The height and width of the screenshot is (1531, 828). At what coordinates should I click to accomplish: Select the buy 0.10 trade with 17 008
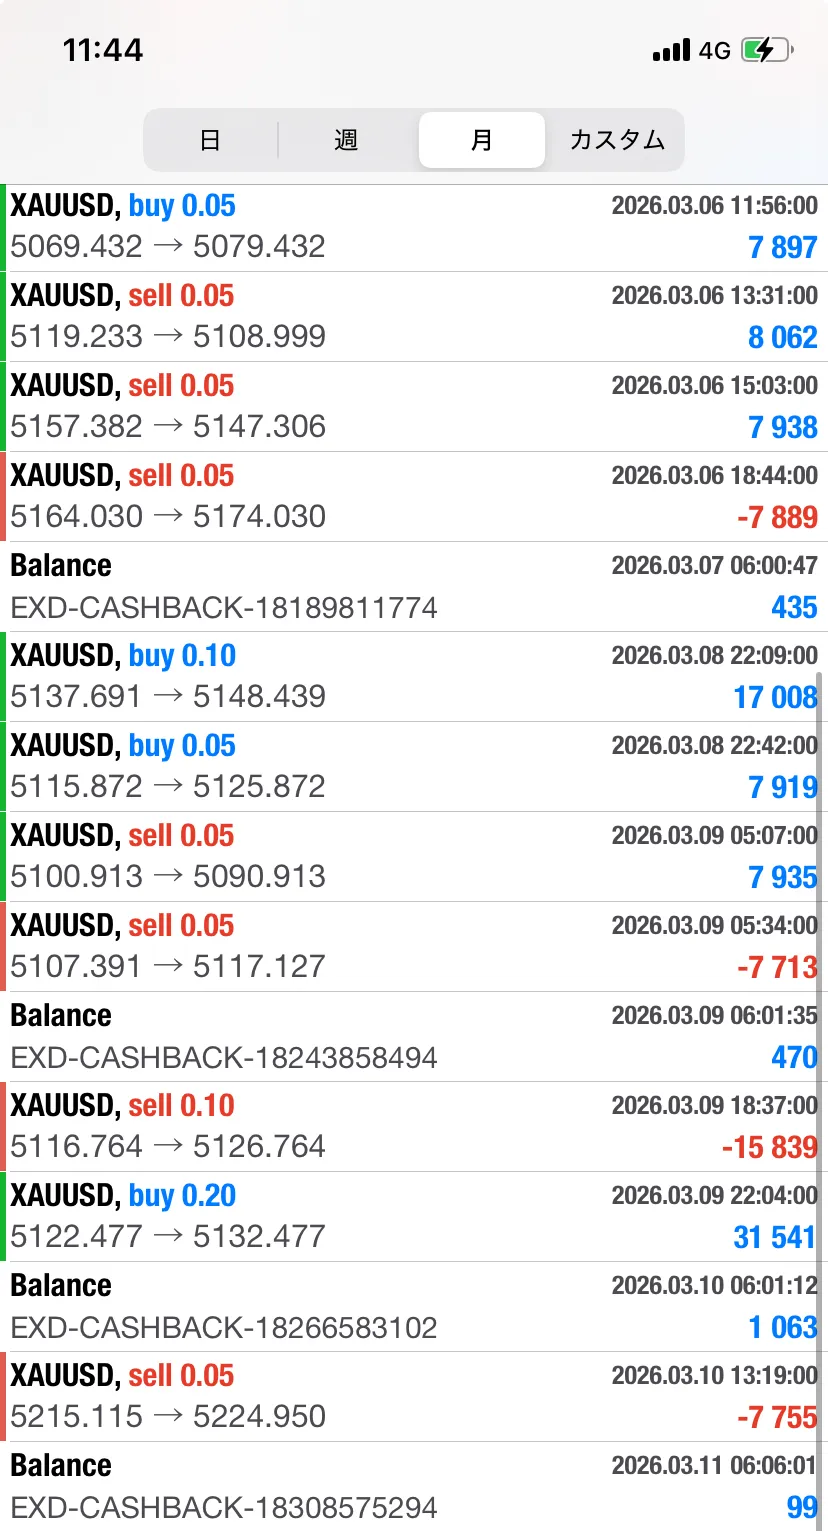pyautogui.click(x=414, y=677)
